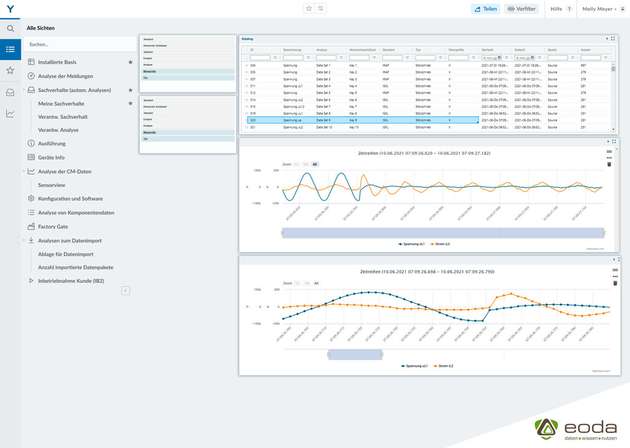
Task: Click the Verfilter button in the top bar
Action: point(521,9)
